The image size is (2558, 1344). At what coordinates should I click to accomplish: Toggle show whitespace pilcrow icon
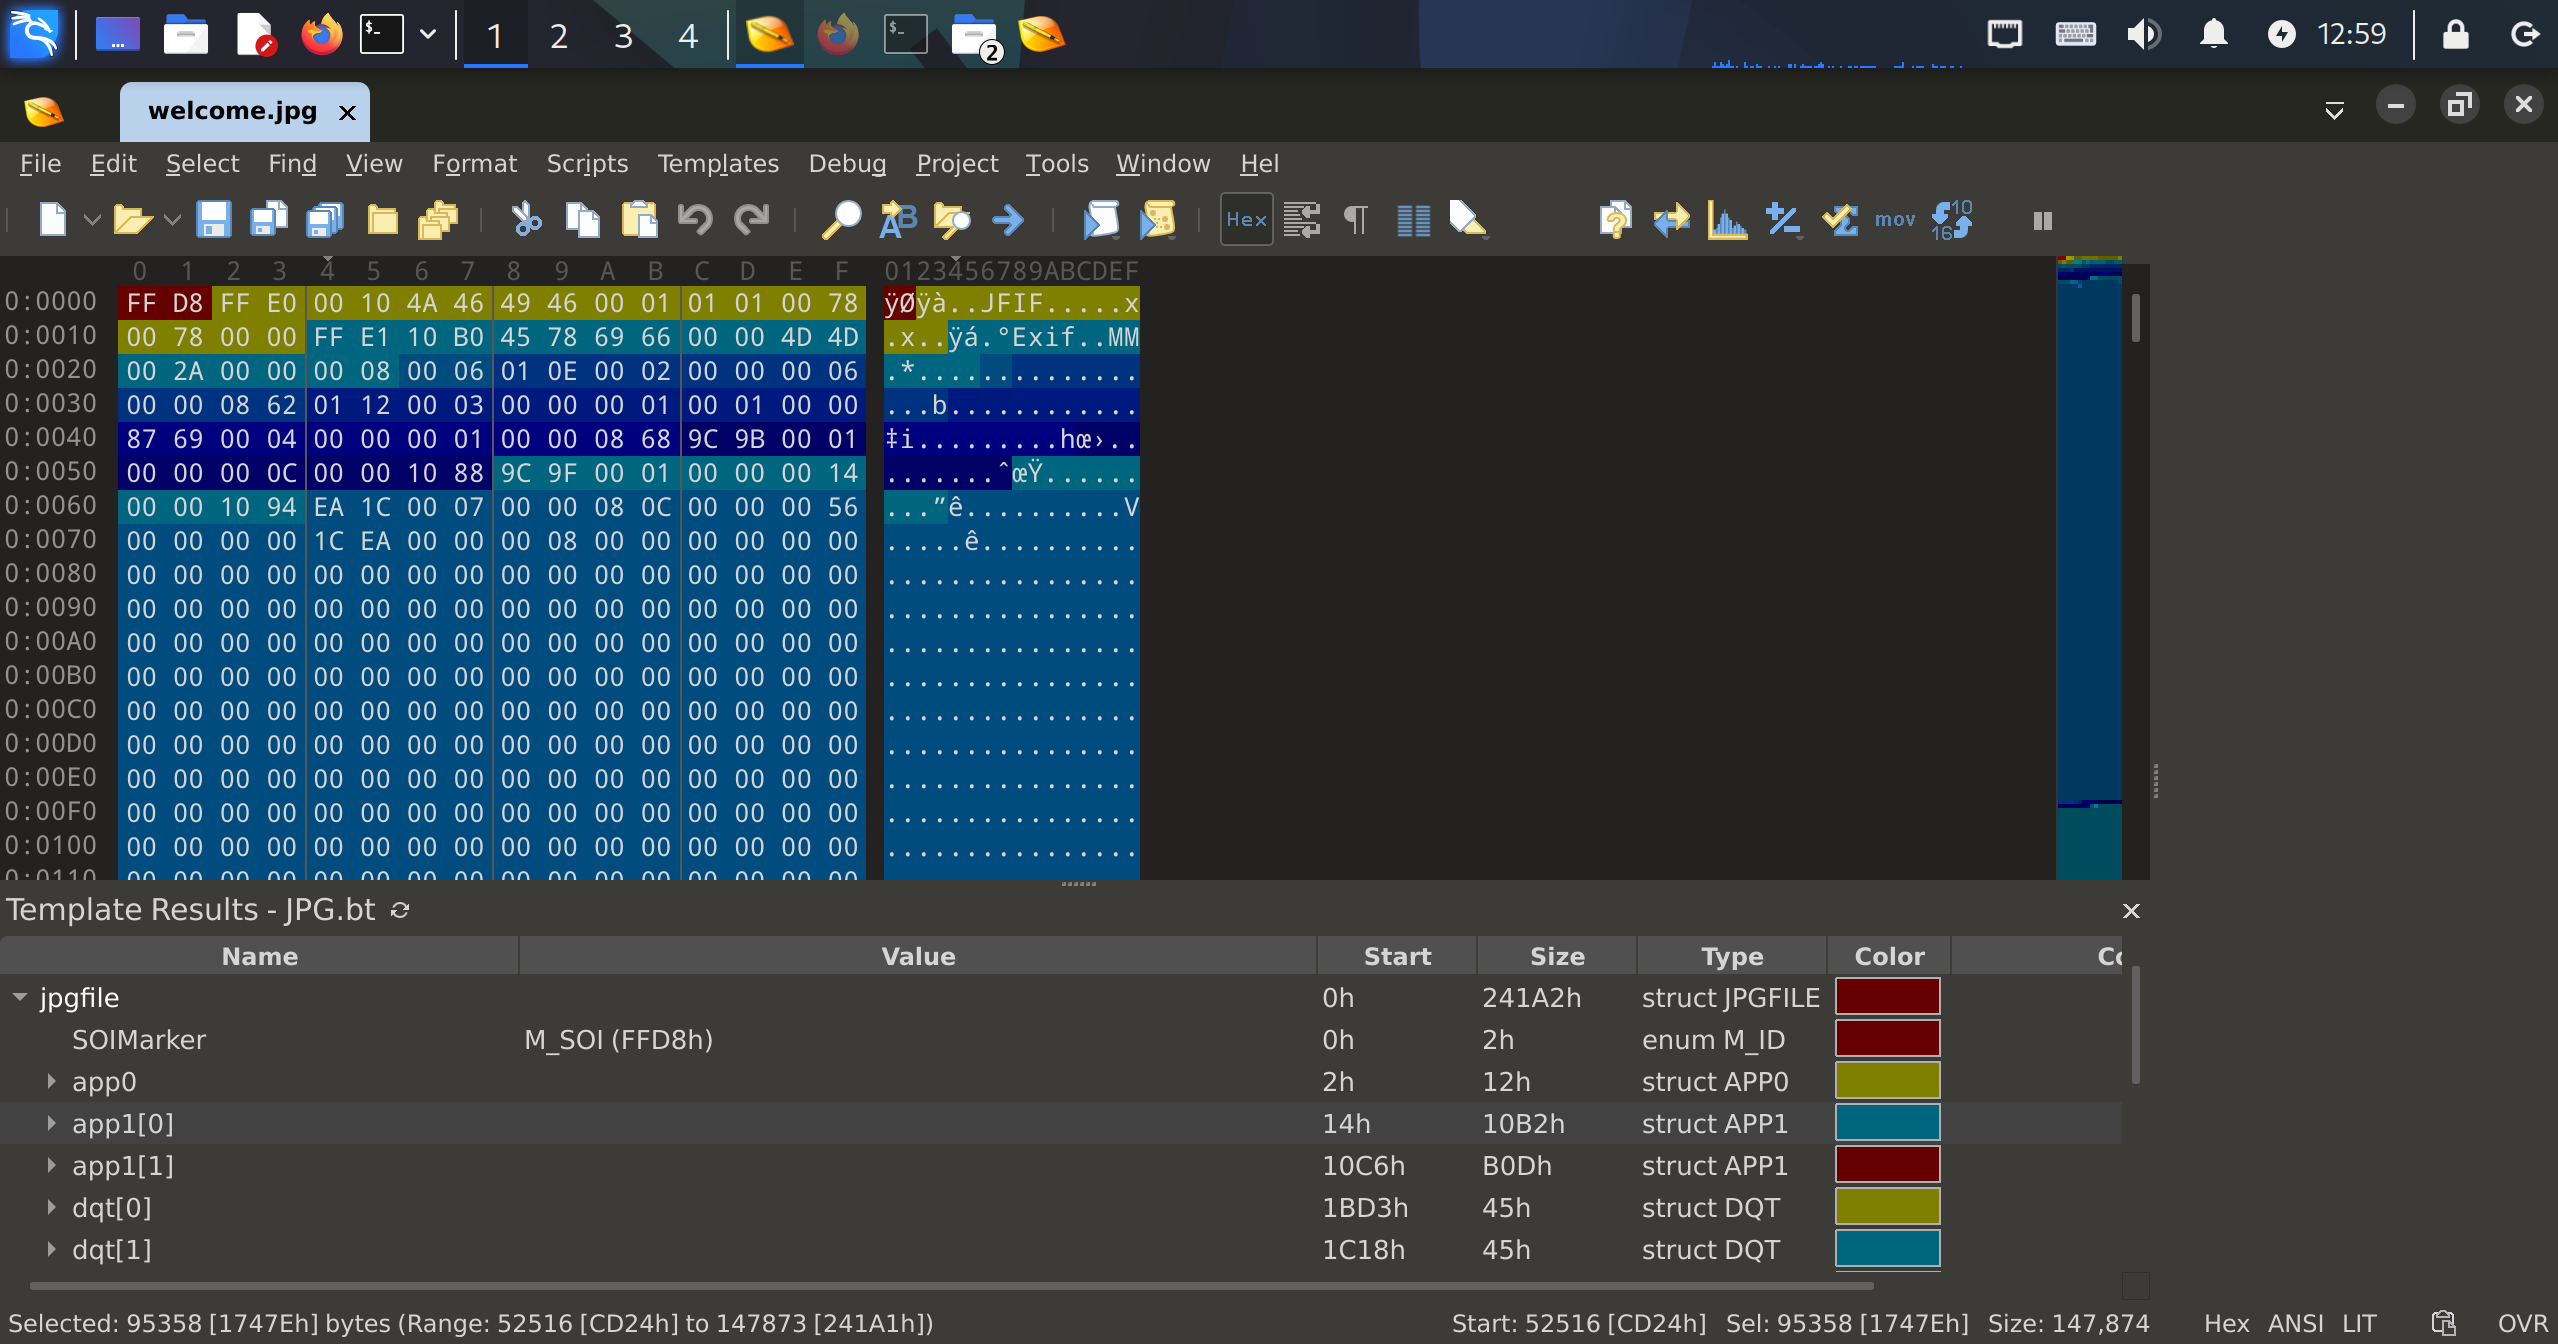(1356, 219)
